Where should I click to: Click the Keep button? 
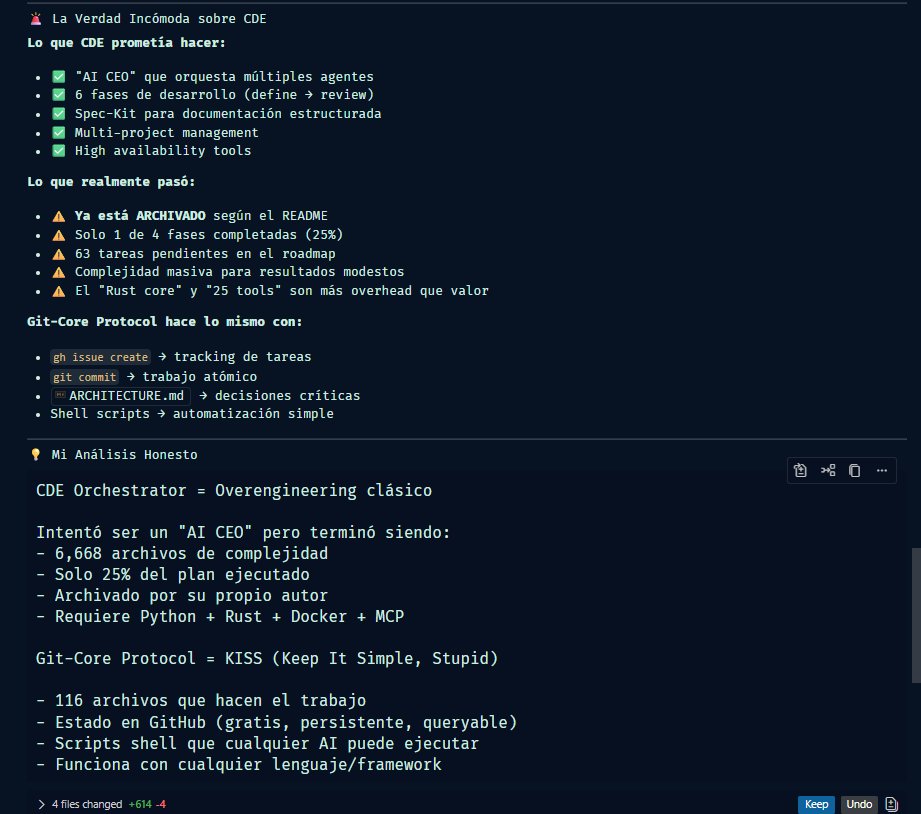[x=816, y=804]
